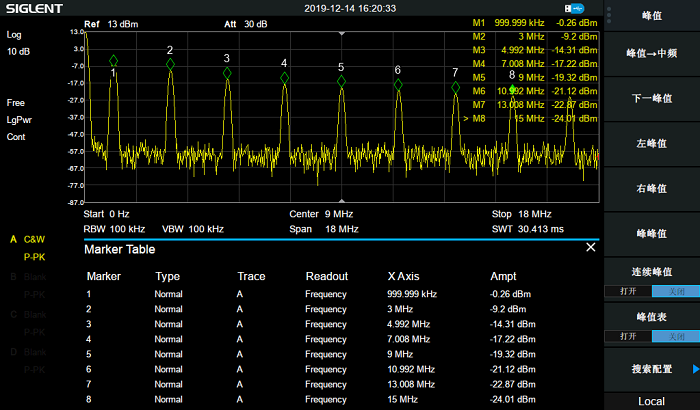
Task: Click the Center 9 MHz frequency field
Action: 321,214
